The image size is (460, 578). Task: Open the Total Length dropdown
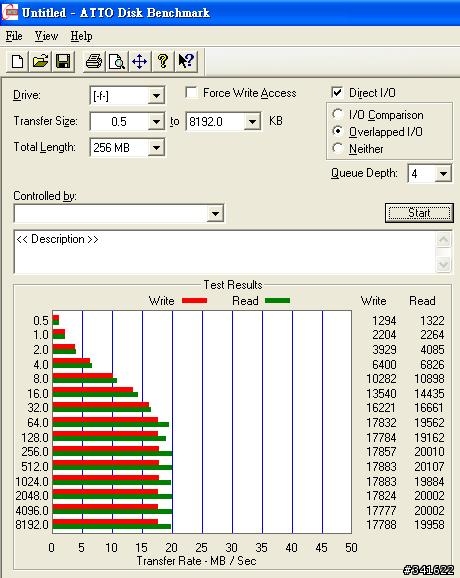click(x=156, y=148)
